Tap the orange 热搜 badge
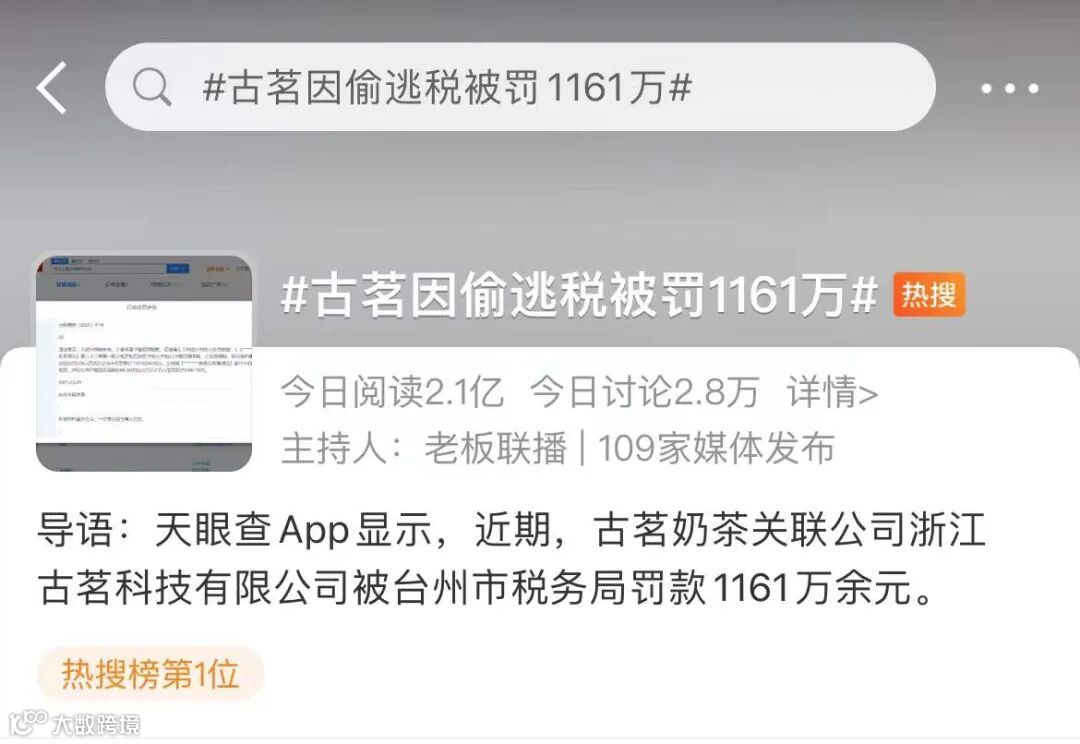Image resolution: width=1080 pixels, height=744 pixels. click(x=929, y=295)
